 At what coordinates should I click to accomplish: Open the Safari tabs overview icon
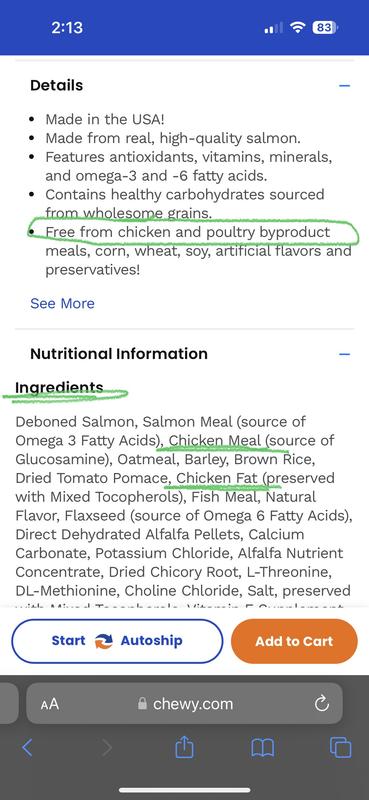340,748
